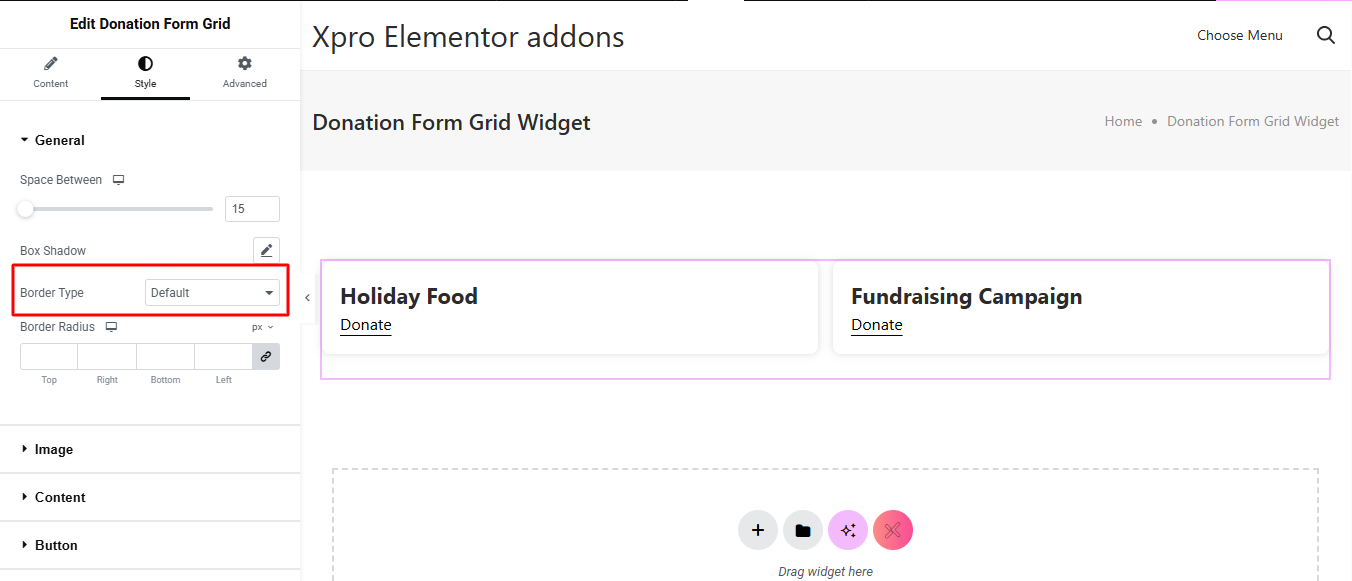Expand the Image section
The height and width of the screenshot is (581, 1352).
pyautogui.click(x=53, y=450)
